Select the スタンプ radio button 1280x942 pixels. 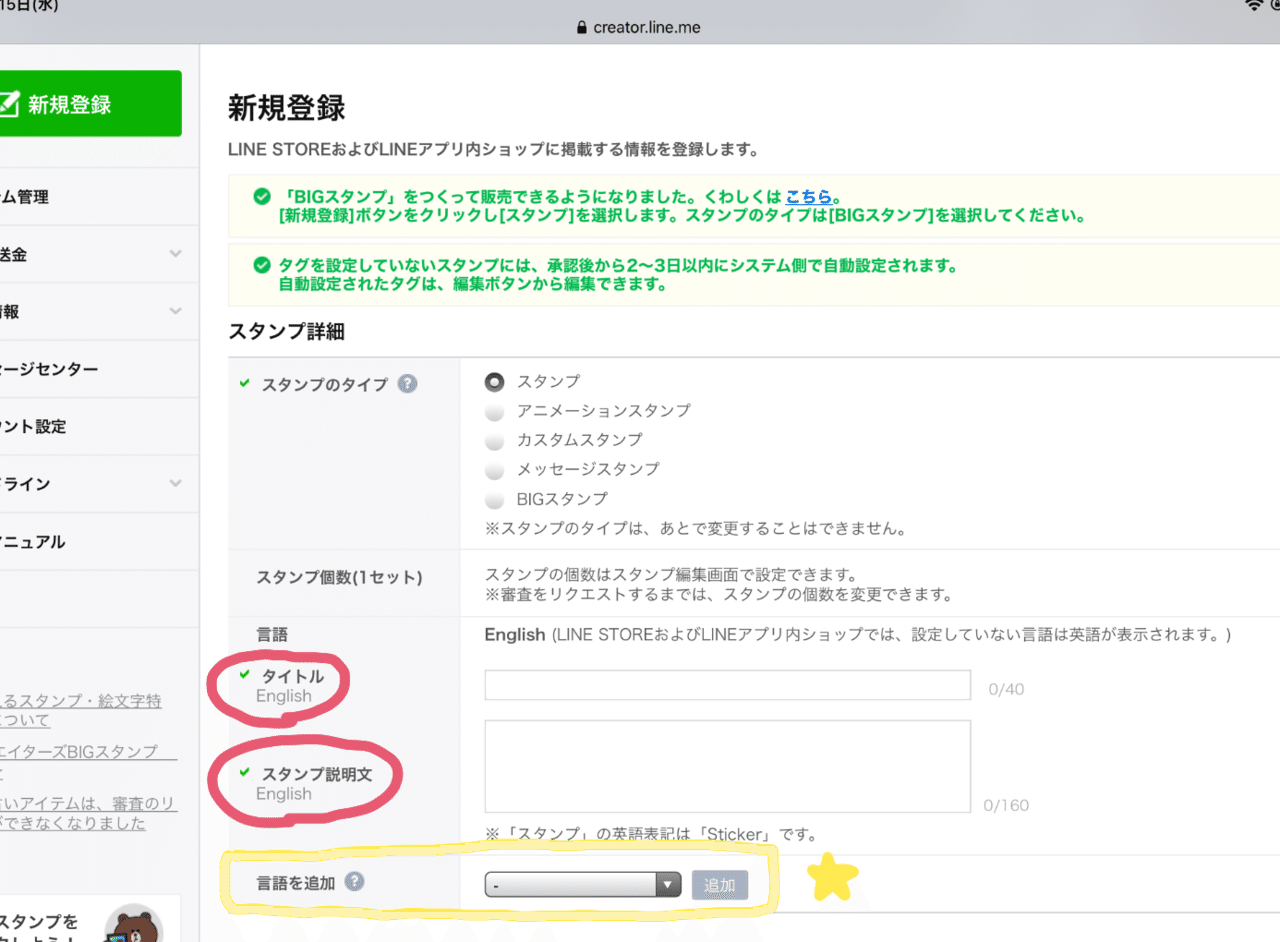494,382
